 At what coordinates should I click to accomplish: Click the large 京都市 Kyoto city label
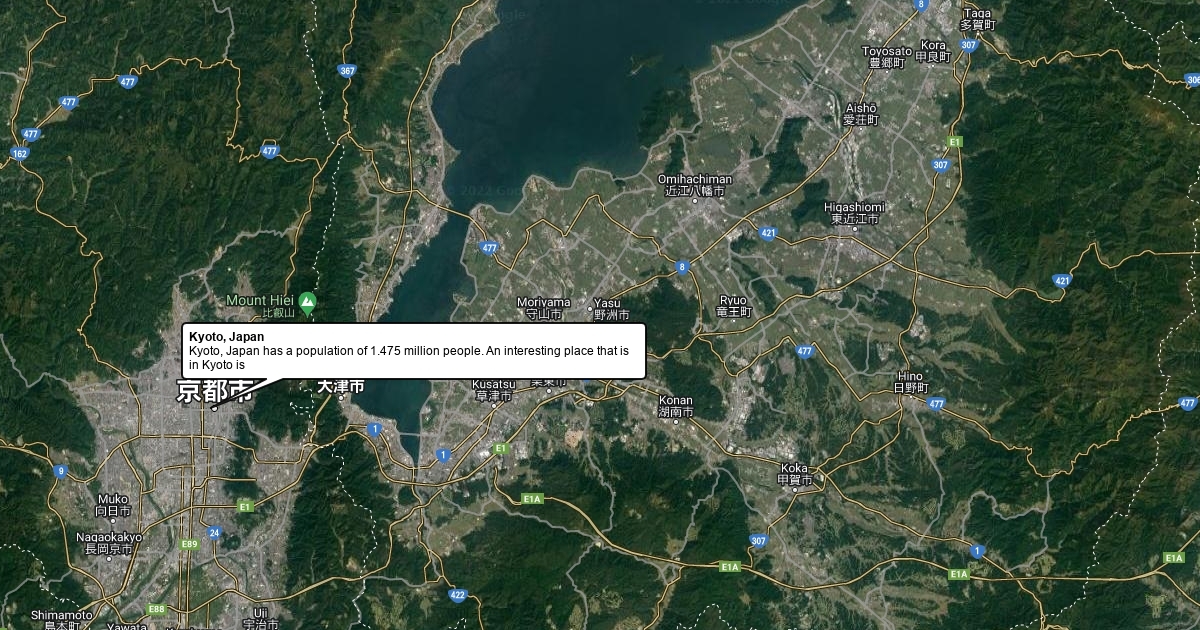point(214,391)
